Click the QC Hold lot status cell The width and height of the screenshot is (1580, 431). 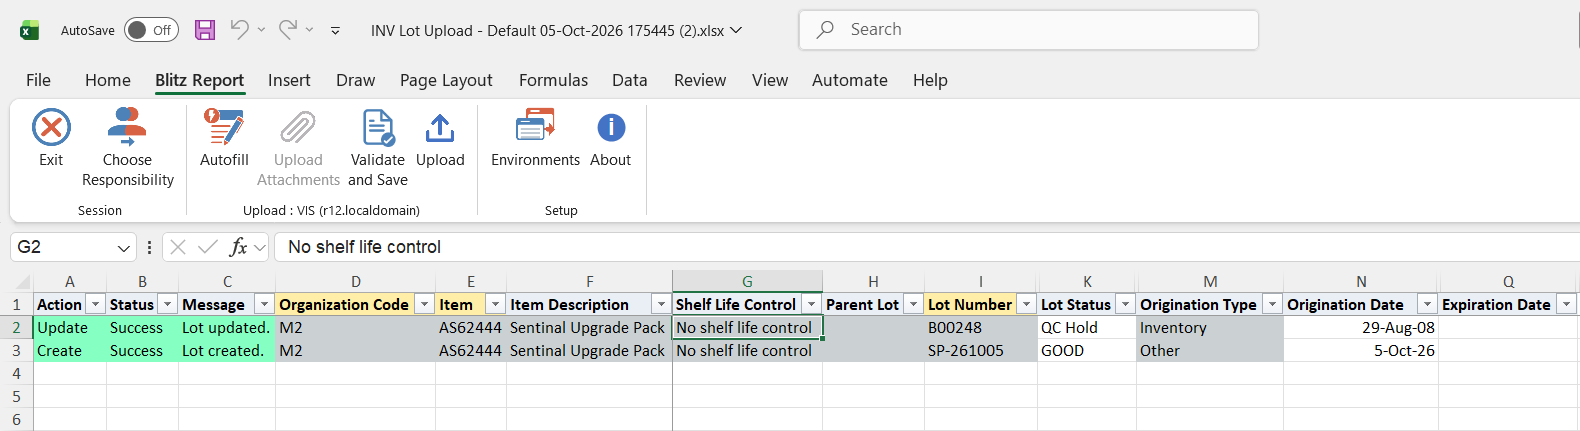point(1087,328)
